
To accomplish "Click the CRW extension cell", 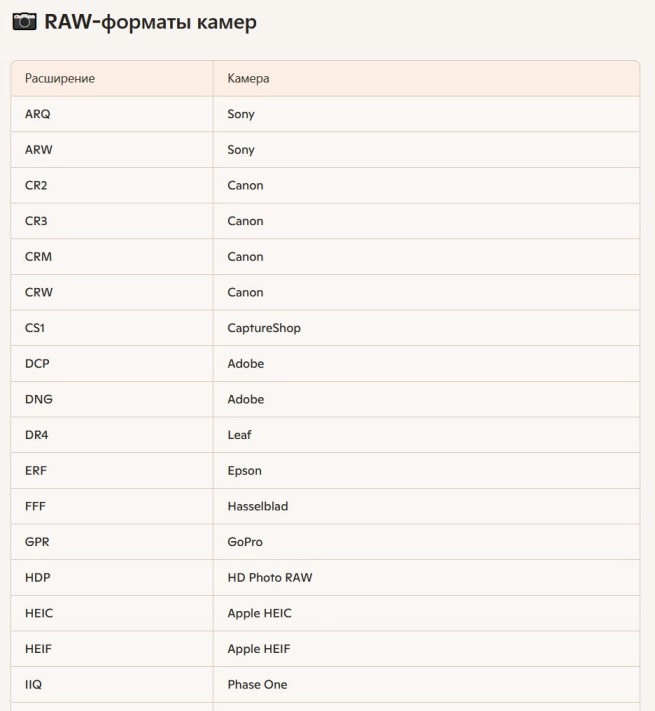I will click(x=39, y=292).
